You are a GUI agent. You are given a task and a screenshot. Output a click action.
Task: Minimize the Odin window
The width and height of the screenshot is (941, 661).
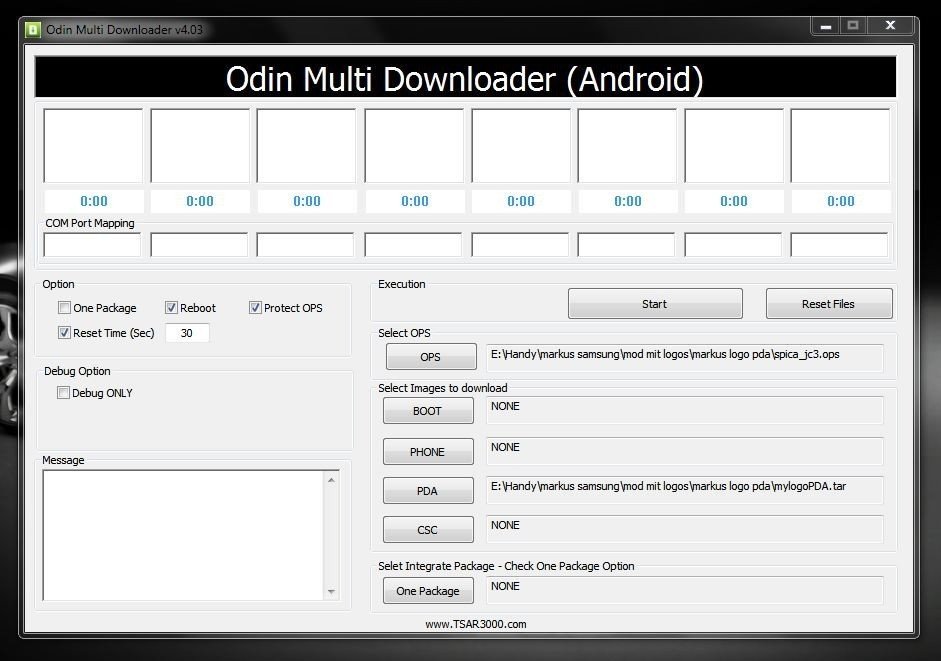click(x=826, y=26)
